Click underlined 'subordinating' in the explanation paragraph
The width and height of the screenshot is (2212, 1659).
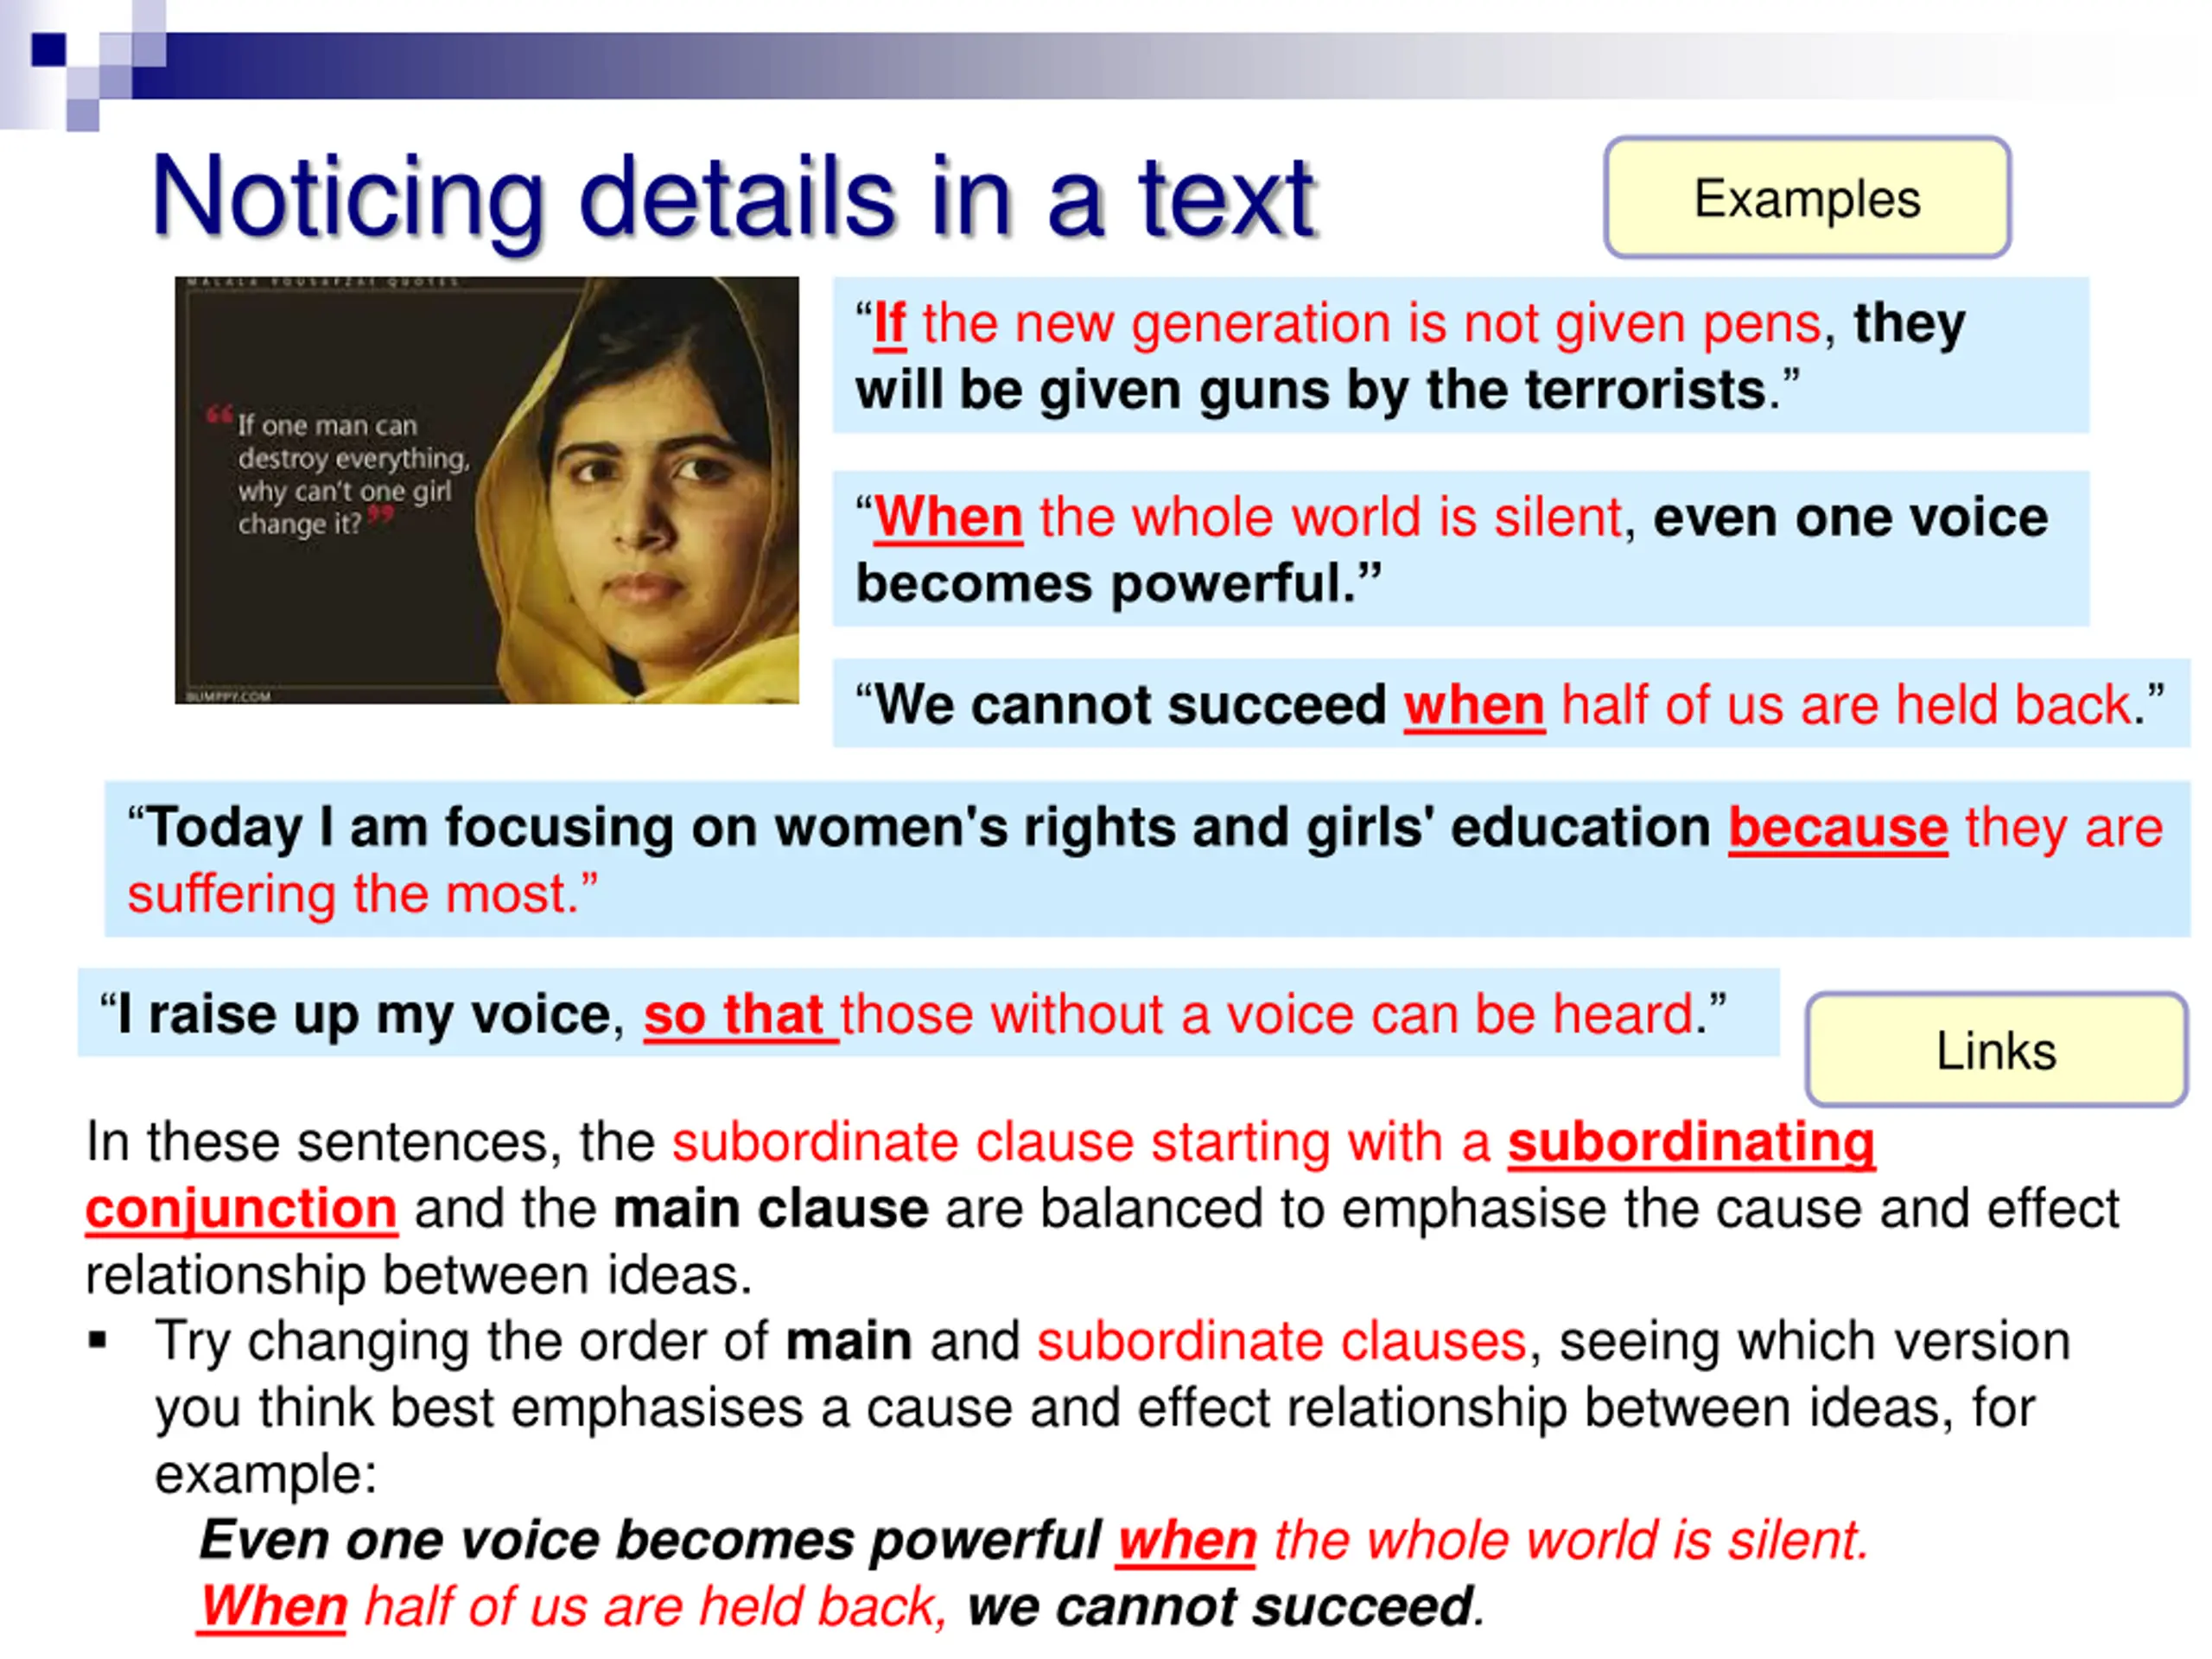click(1691, 1142)
